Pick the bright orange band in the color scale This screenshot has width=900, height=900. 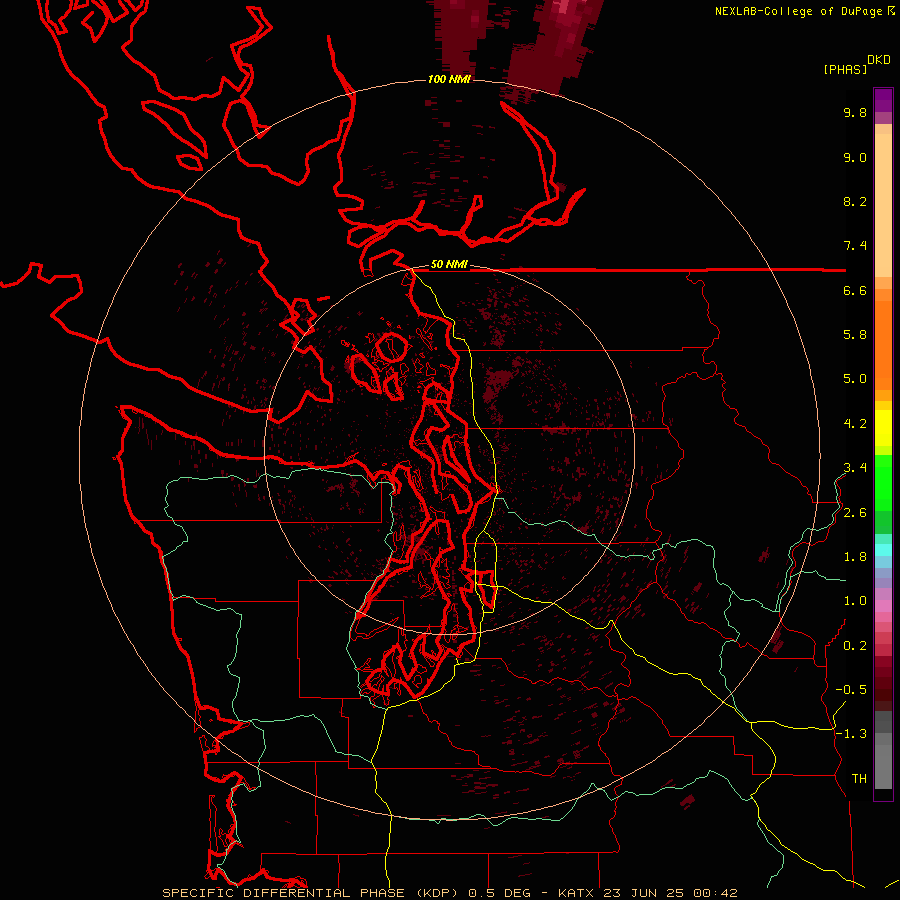[883, 344]
